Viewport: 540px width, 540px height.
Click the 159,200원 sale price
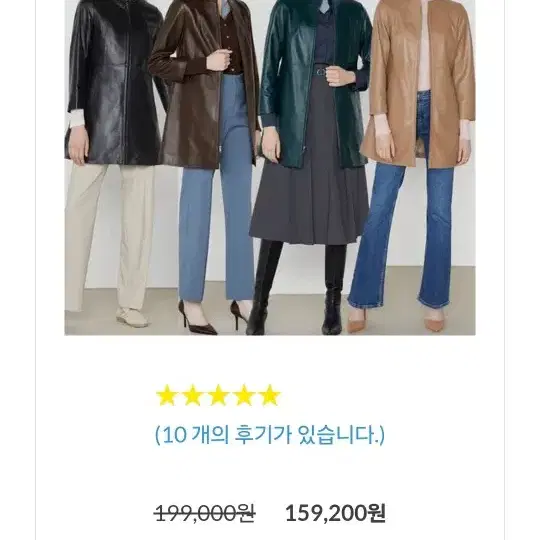pyautogui.click(x=335, y=513)
